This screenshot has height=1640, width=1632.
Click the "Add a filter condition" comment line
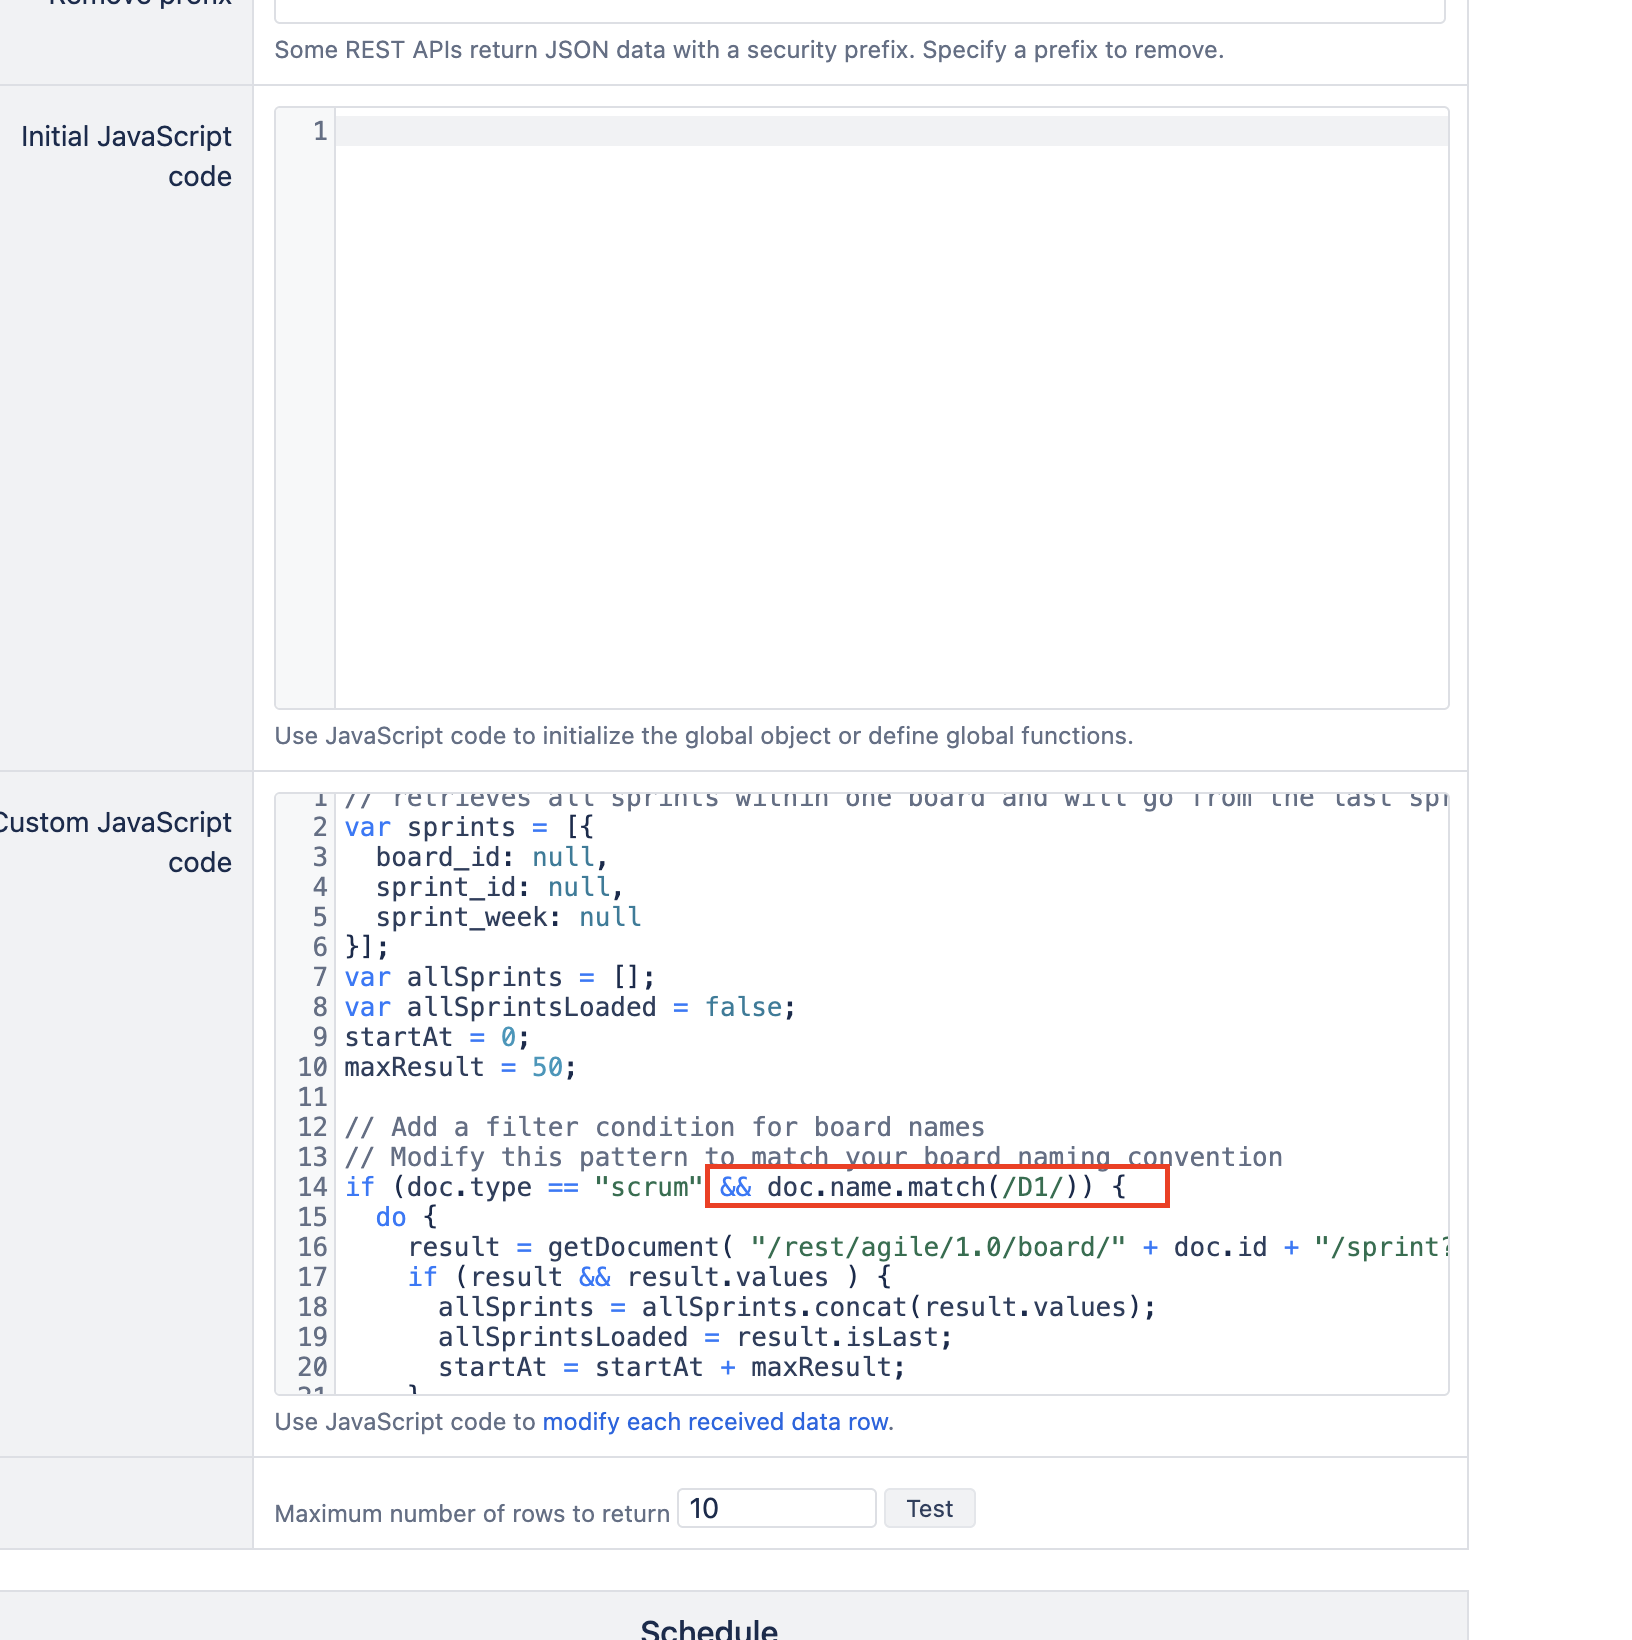pyautogui.click(x=664, y=1127)
